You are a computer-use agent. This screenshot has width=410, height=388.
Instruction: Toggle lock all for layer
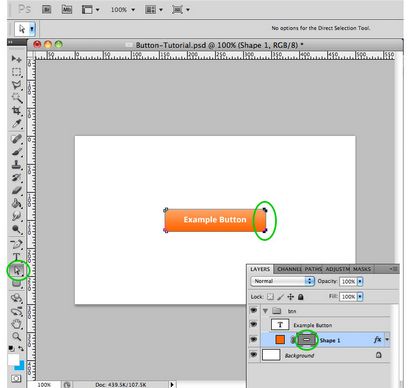click(x=301, y=297)
